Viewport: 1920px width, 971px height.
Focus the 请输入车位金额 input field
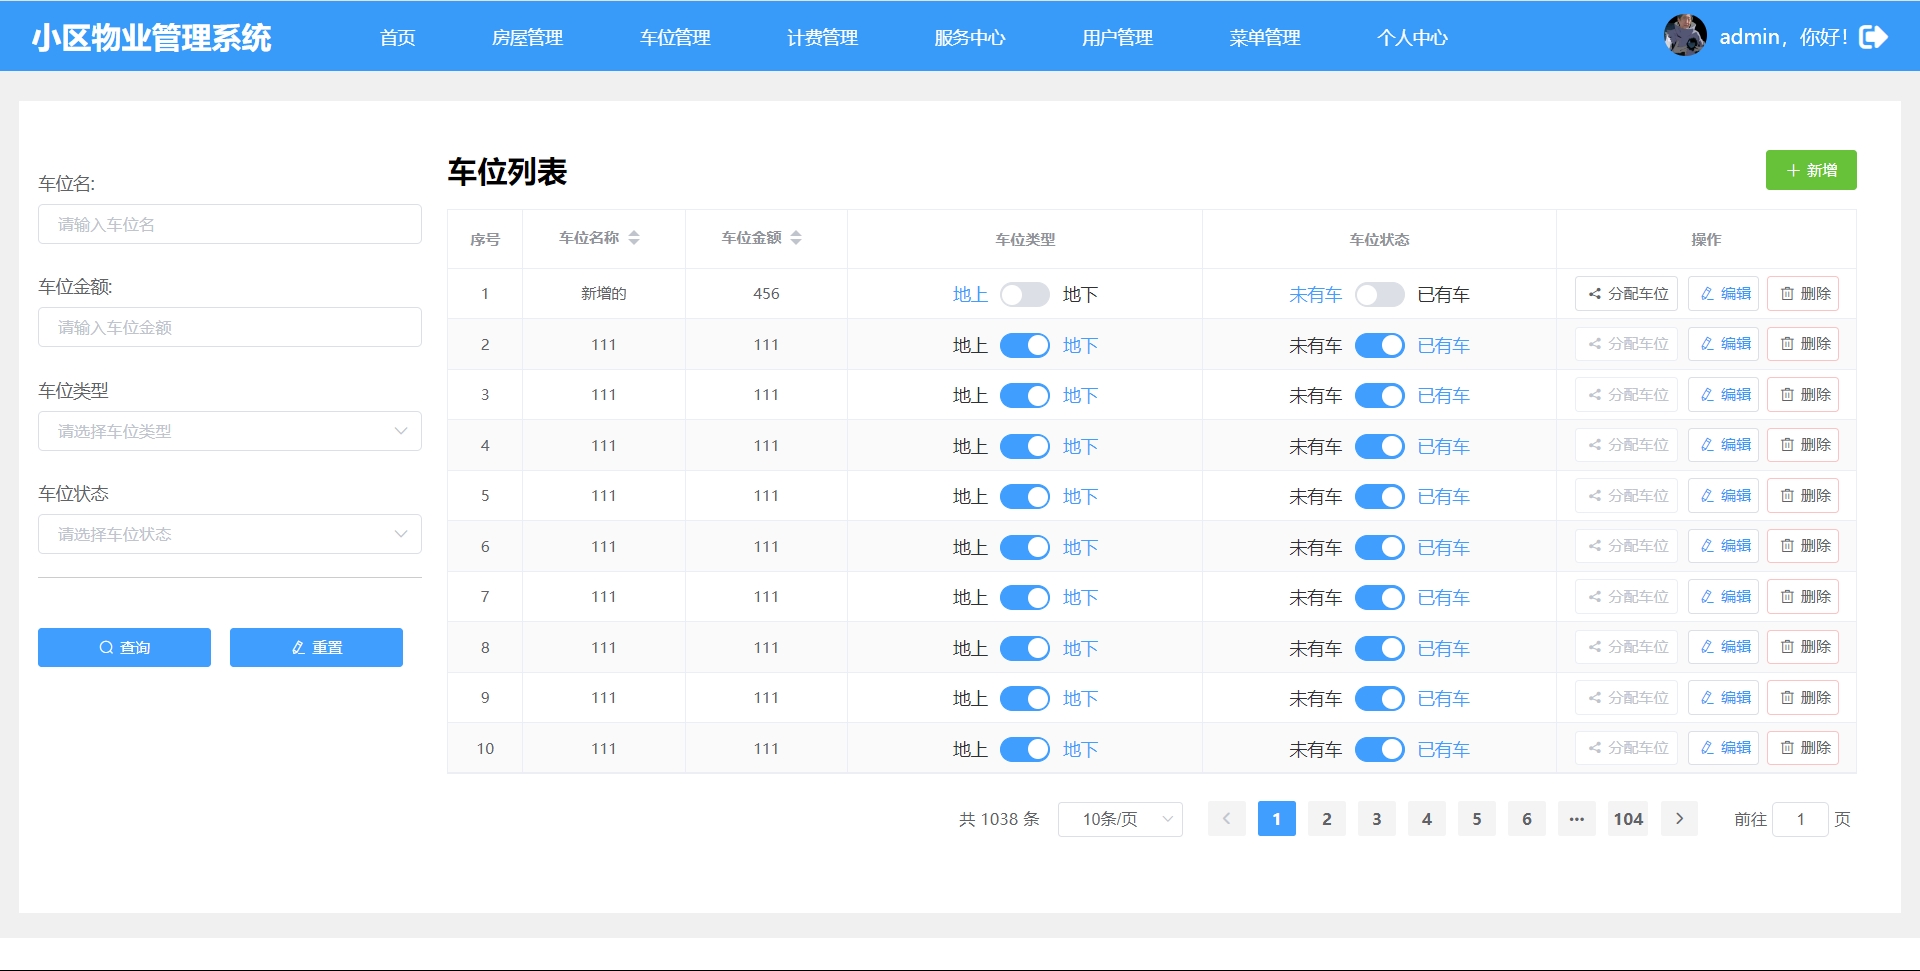pyautogui.click(x=230, y=327)
